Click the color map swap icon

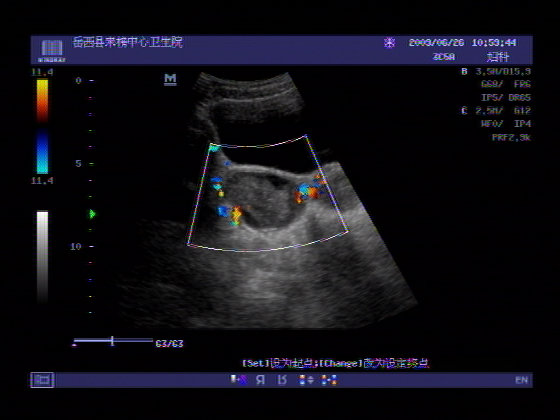pyautogui.click(x=329, y=380)
